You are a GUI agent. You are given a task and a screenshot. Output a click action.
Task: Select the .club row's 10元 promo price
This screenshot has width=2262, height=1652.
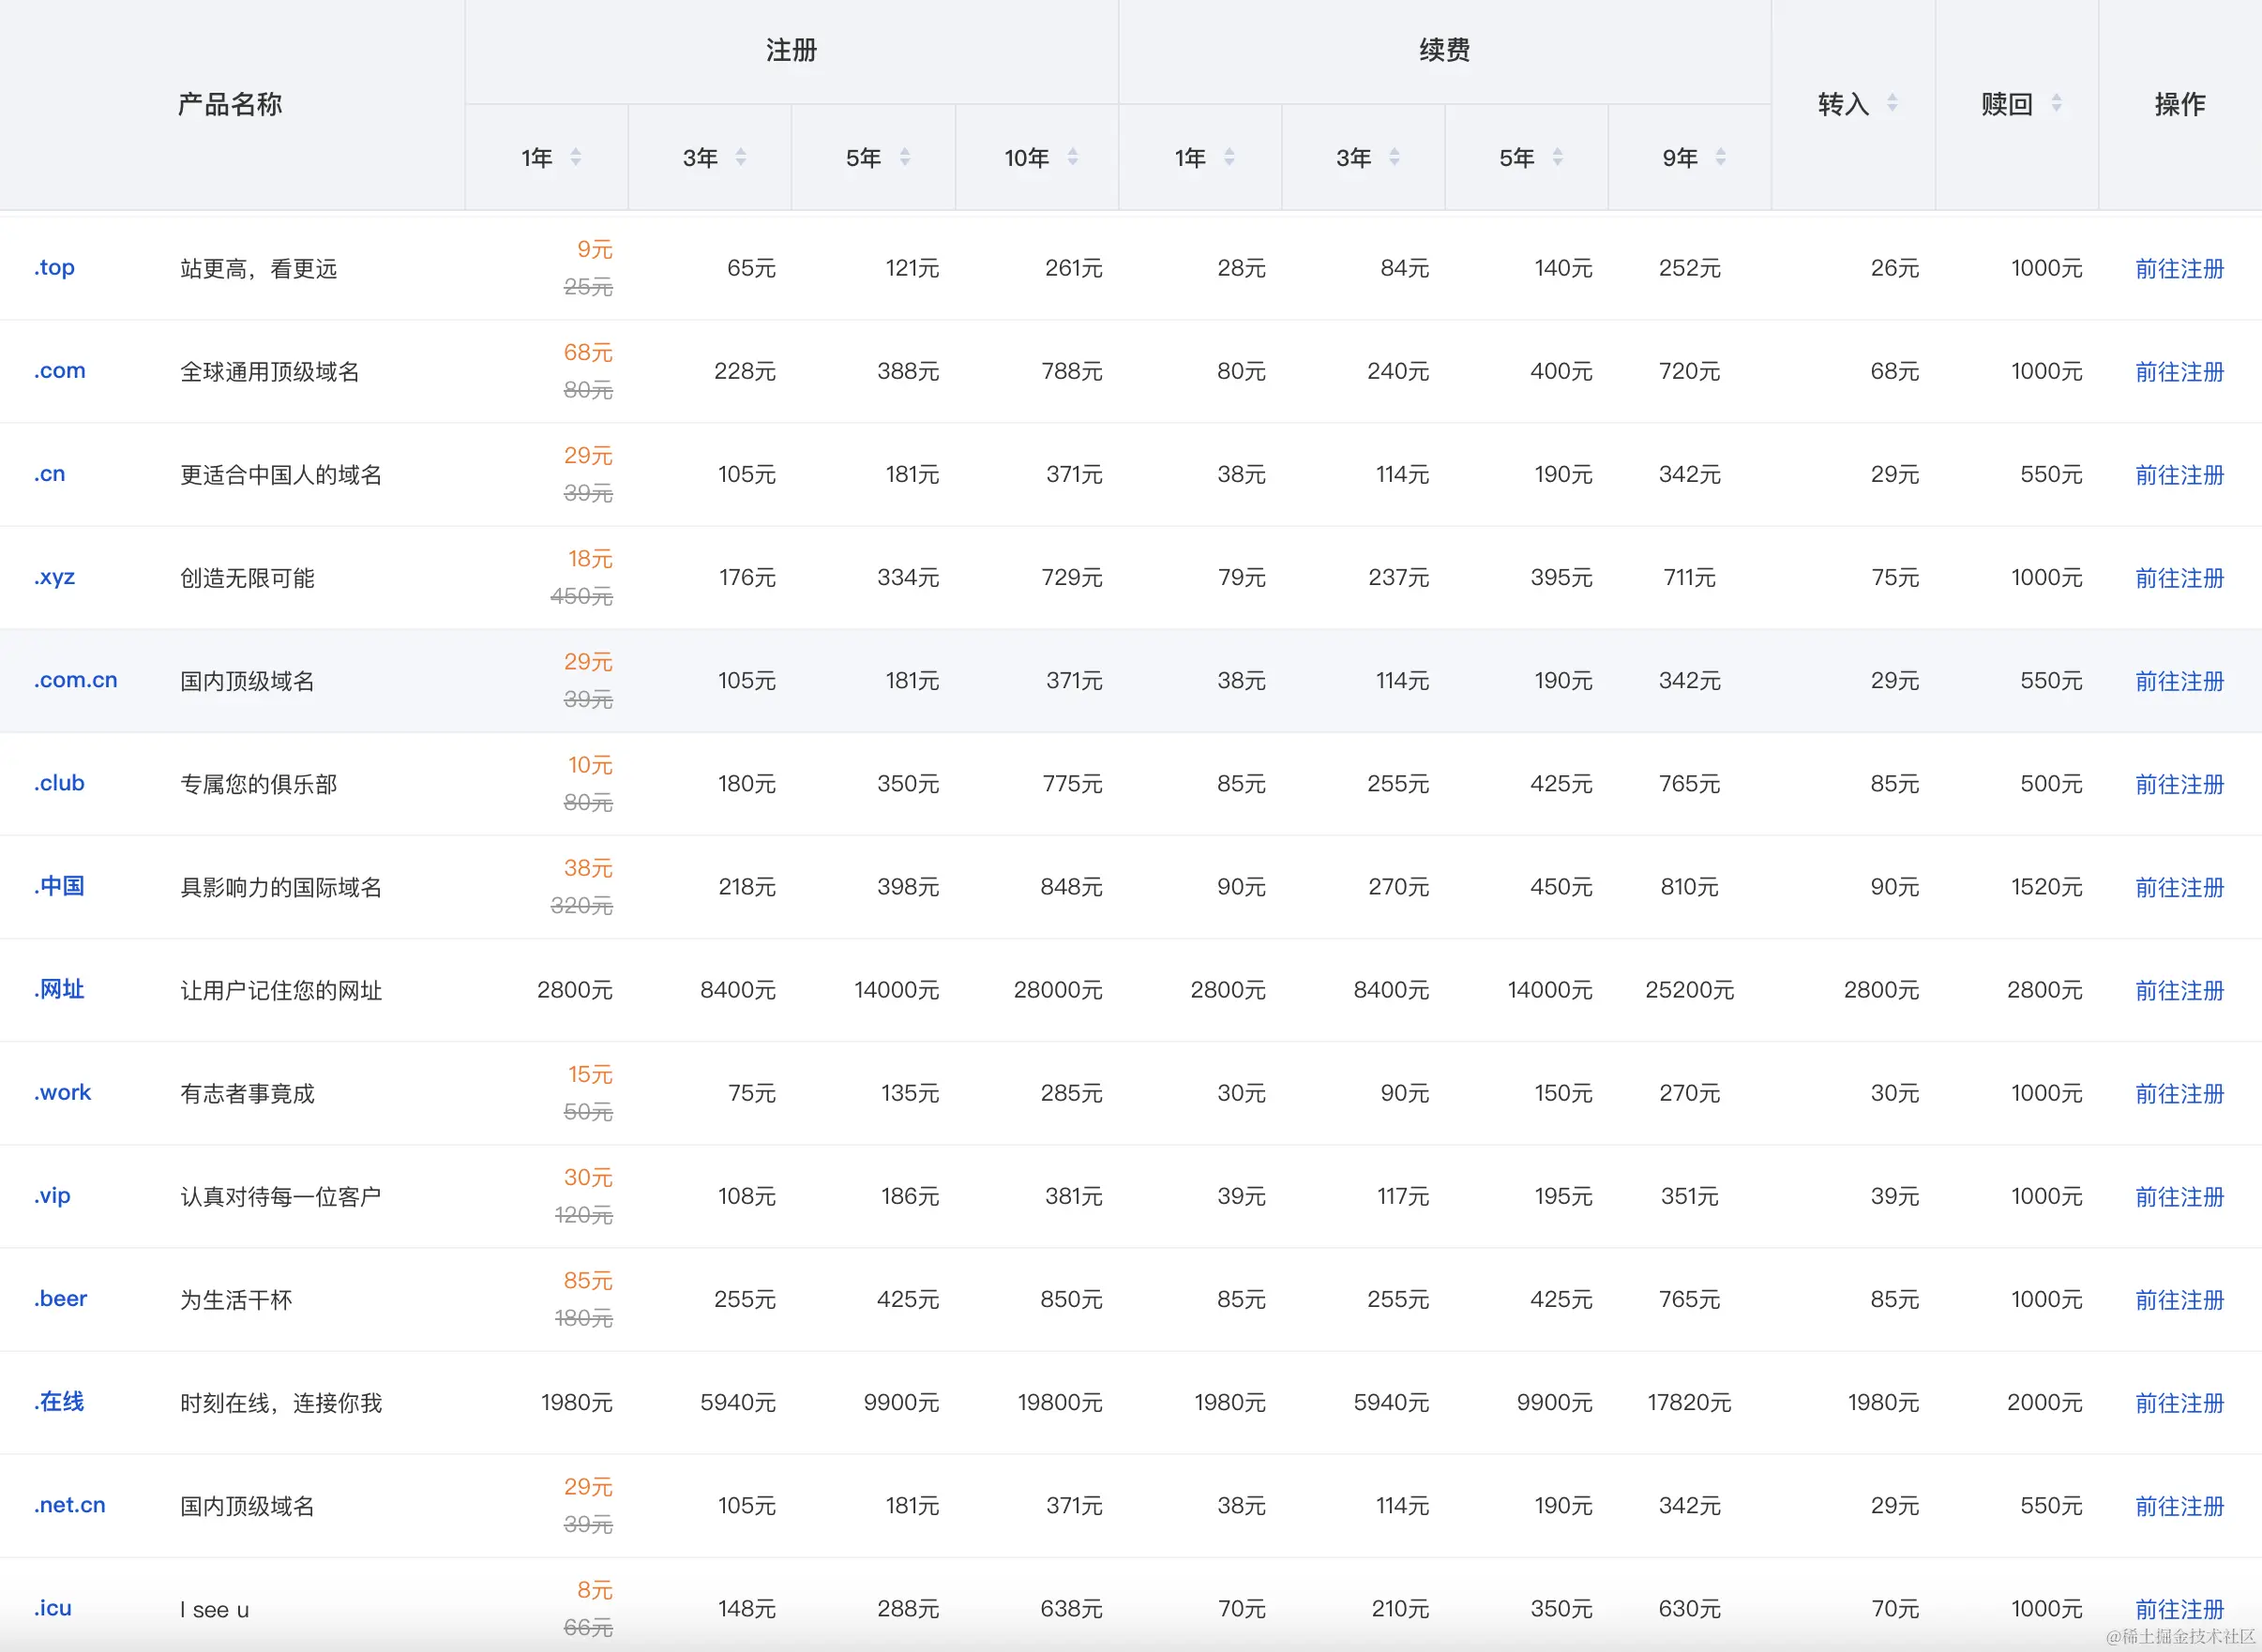(590, 765)
